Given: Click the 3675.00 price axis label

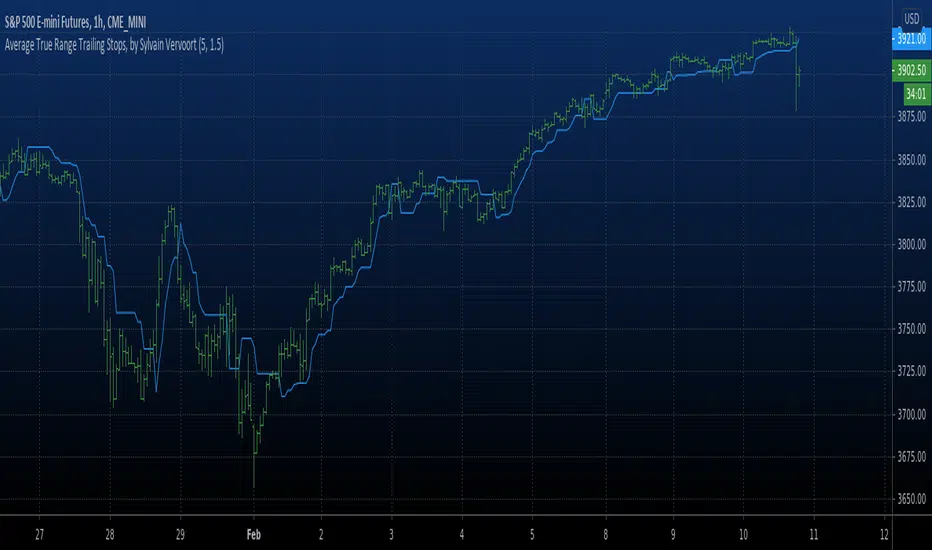Looking at the screenshot, I should tap(911, 456).
